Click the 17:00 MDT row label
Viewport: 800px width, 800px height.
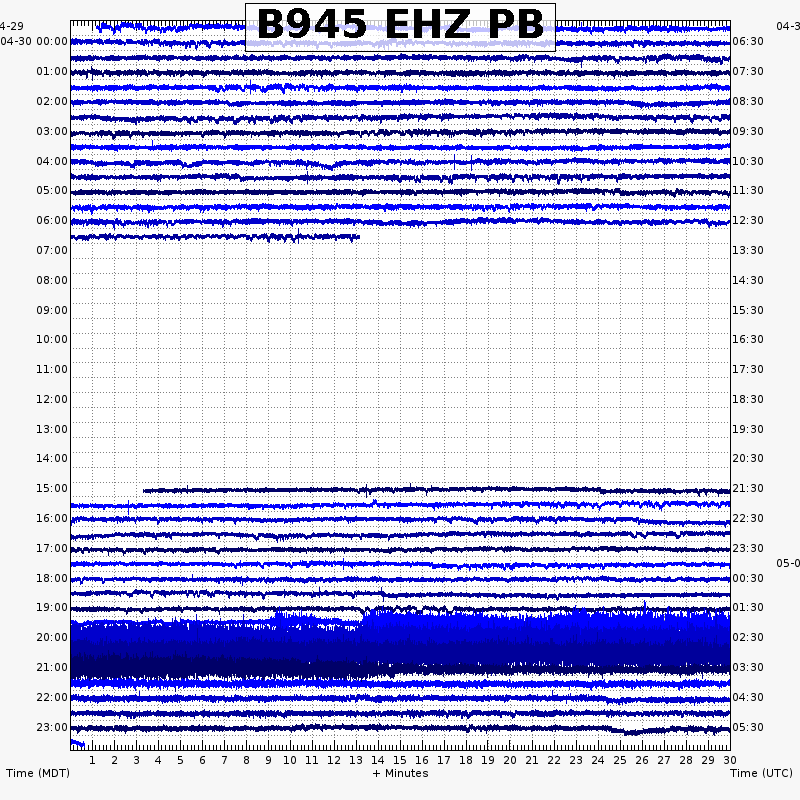pyautogui.click(x=52, y=549)
